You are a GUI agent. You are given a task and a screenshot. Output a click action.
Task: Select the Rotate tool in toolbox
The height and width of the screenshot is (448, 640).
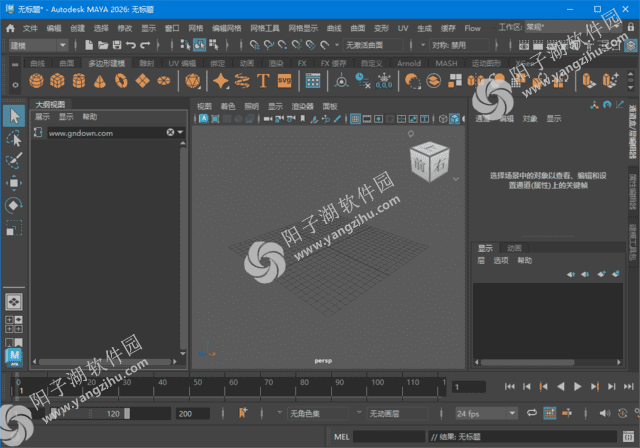pos(14,205)
